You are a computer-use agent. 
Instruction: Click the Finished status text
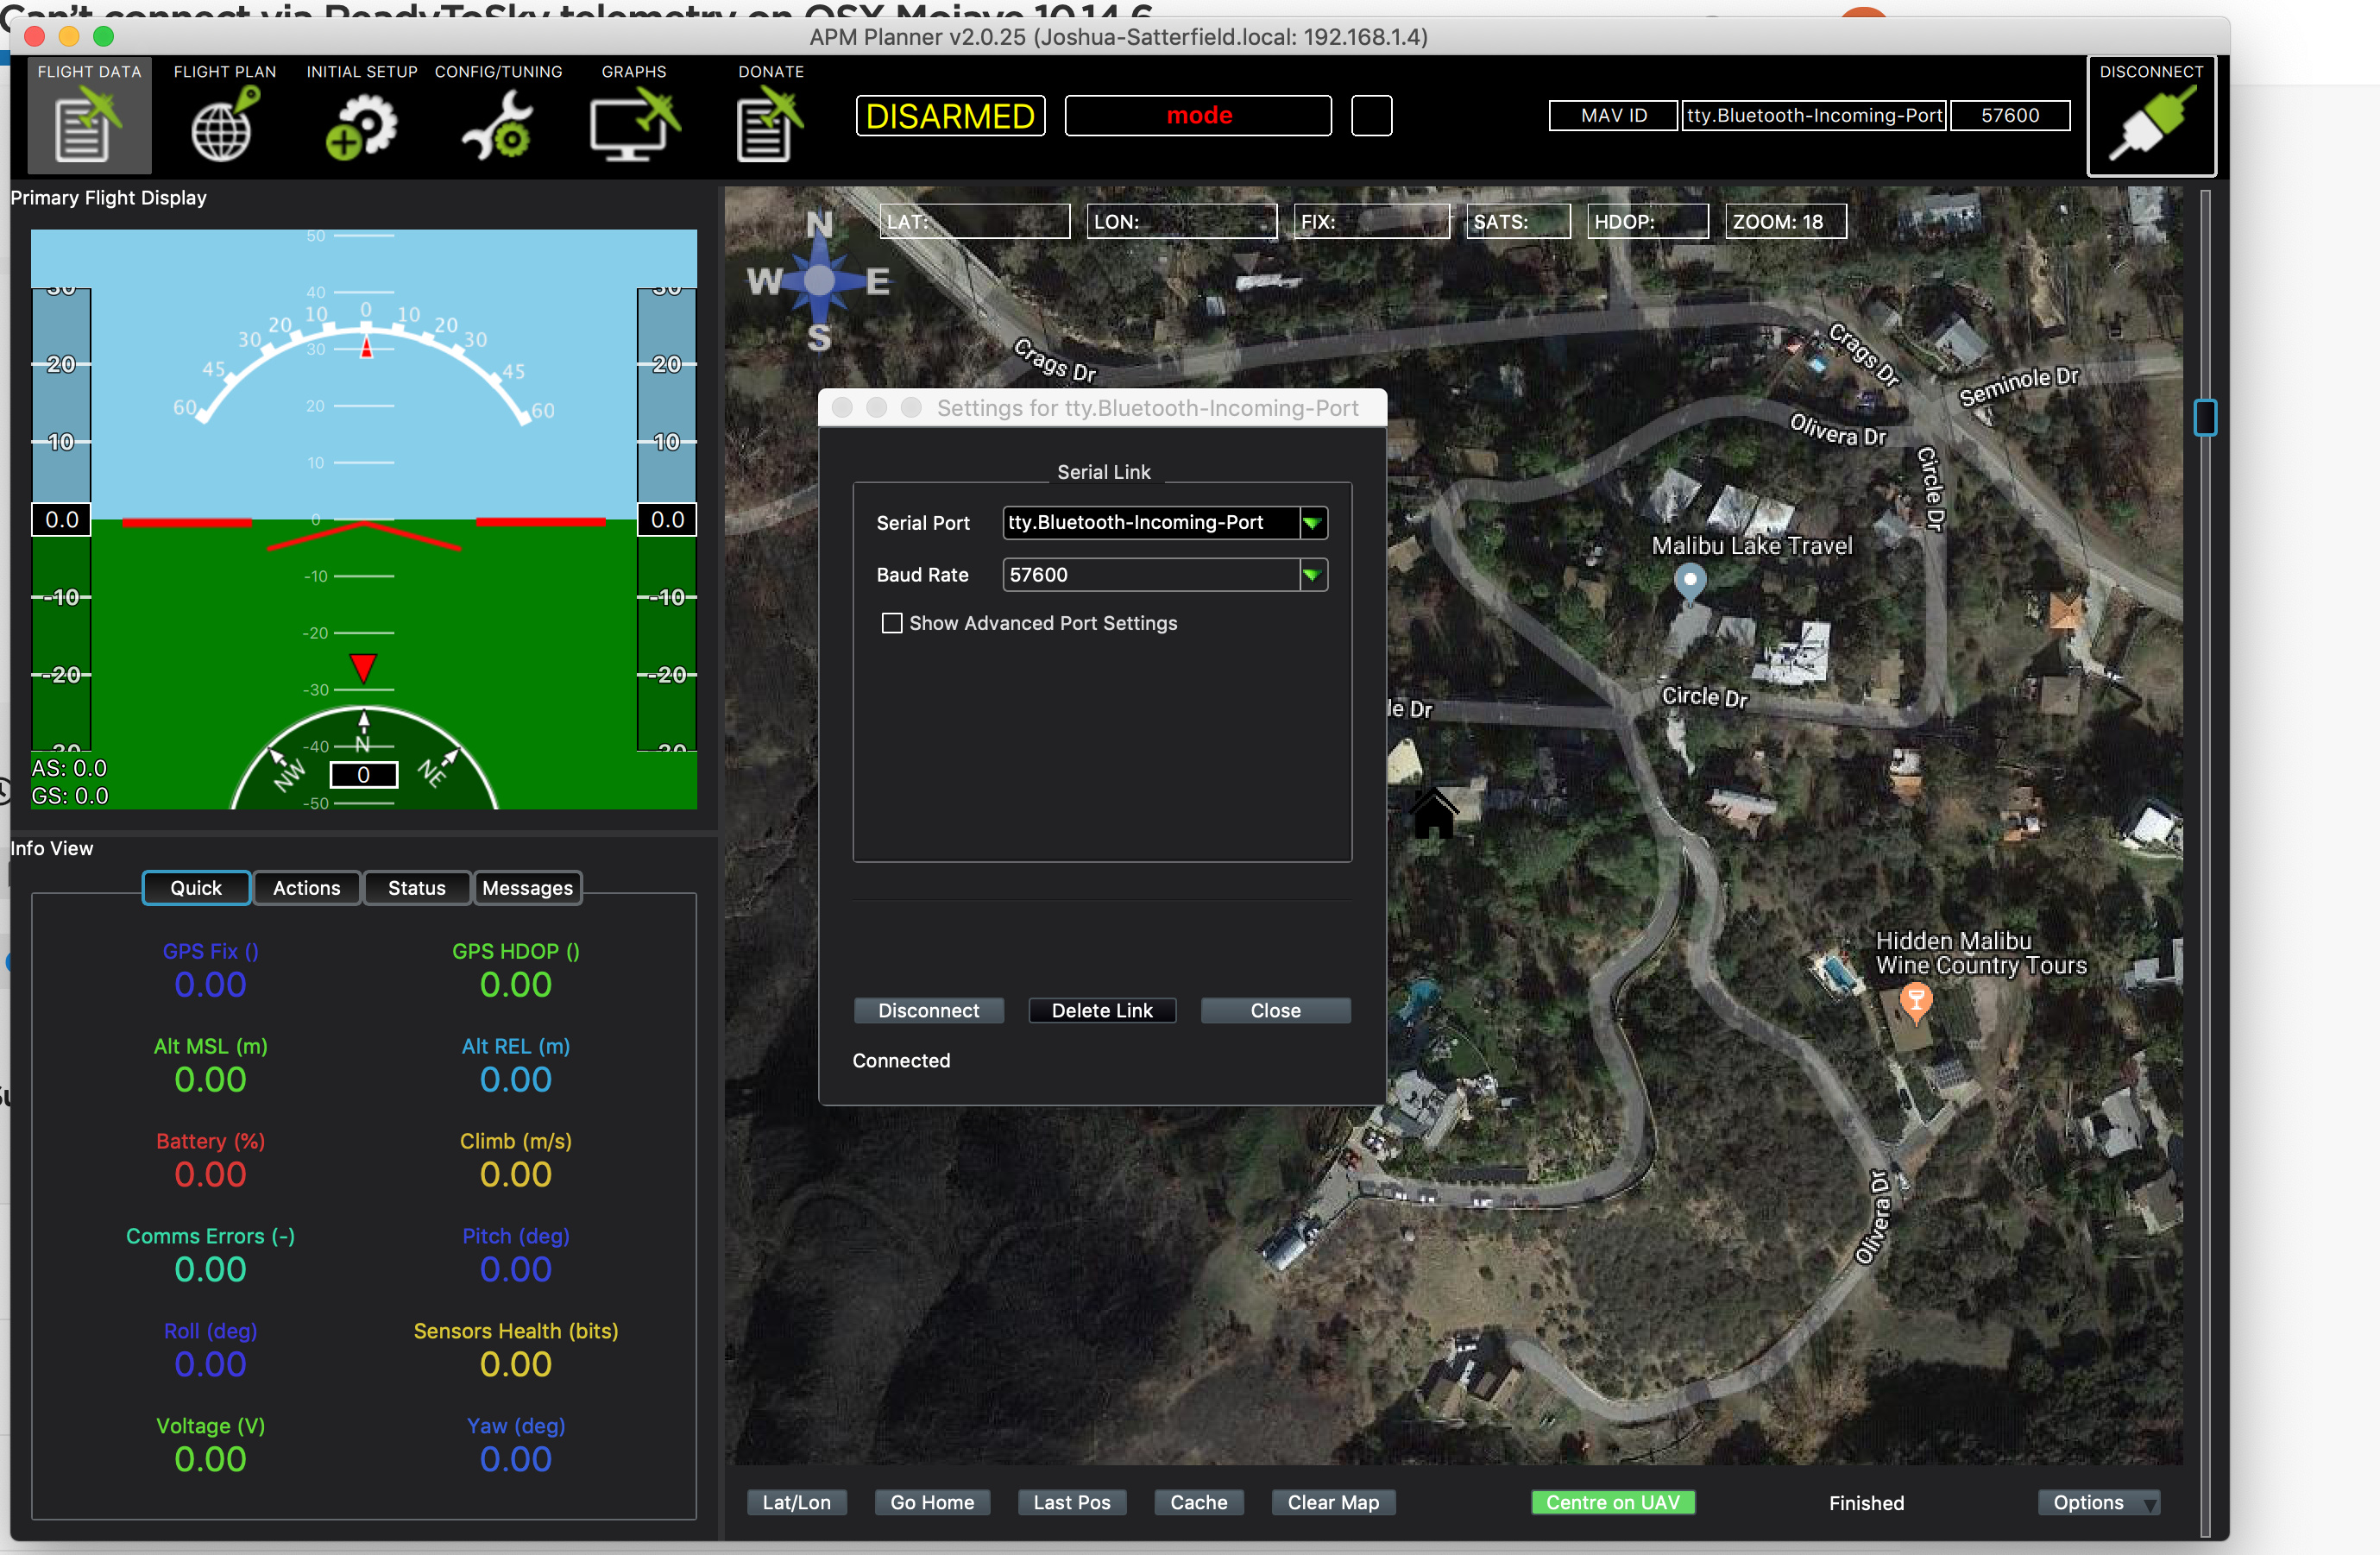[x=1866, y=1503]
